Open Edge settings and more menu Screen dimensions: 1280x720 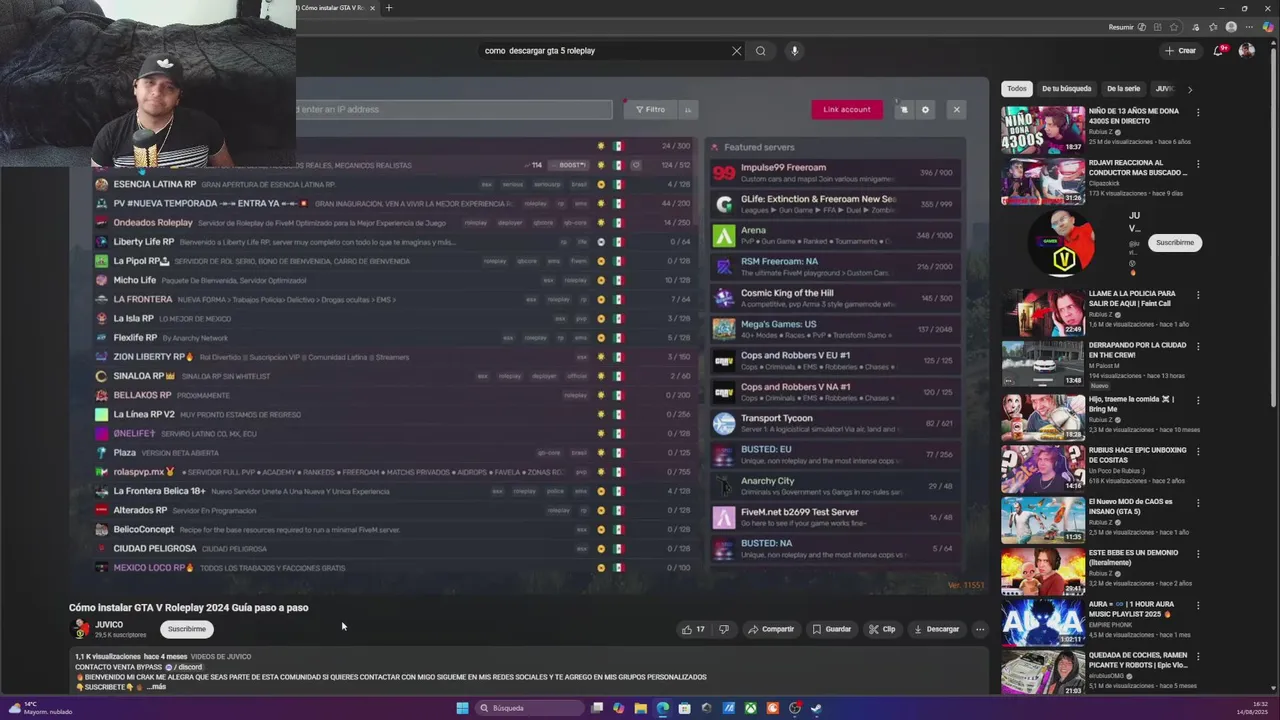click(x=1249, y=27)
